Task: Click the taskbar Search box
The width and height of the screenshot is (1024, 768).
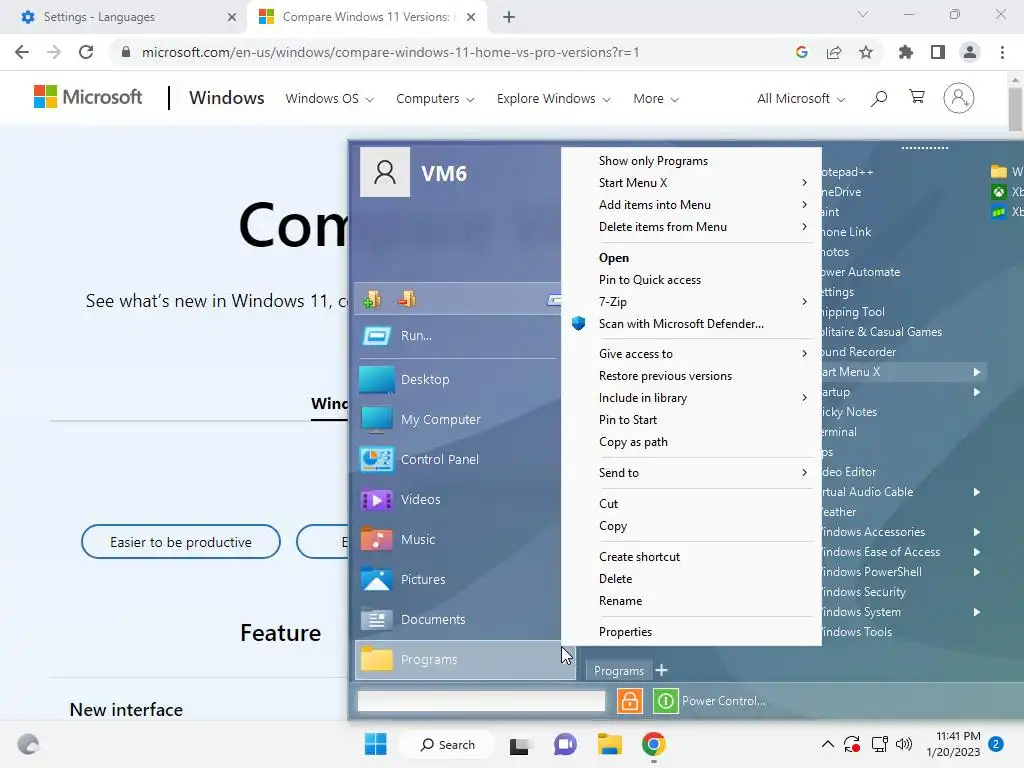Action: click(448, 744)
